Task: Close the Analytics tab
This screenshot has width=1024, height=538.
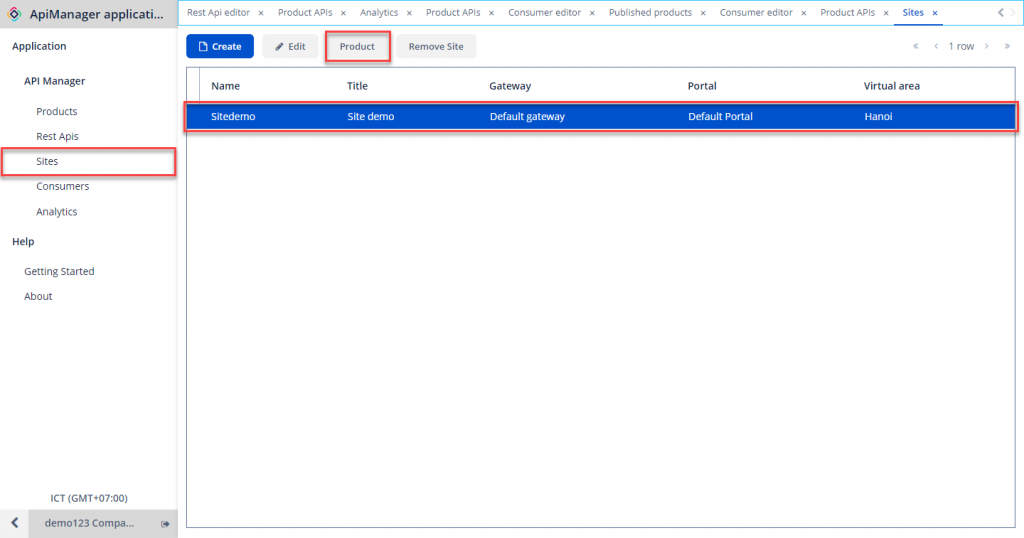Action: pos(409,13)
